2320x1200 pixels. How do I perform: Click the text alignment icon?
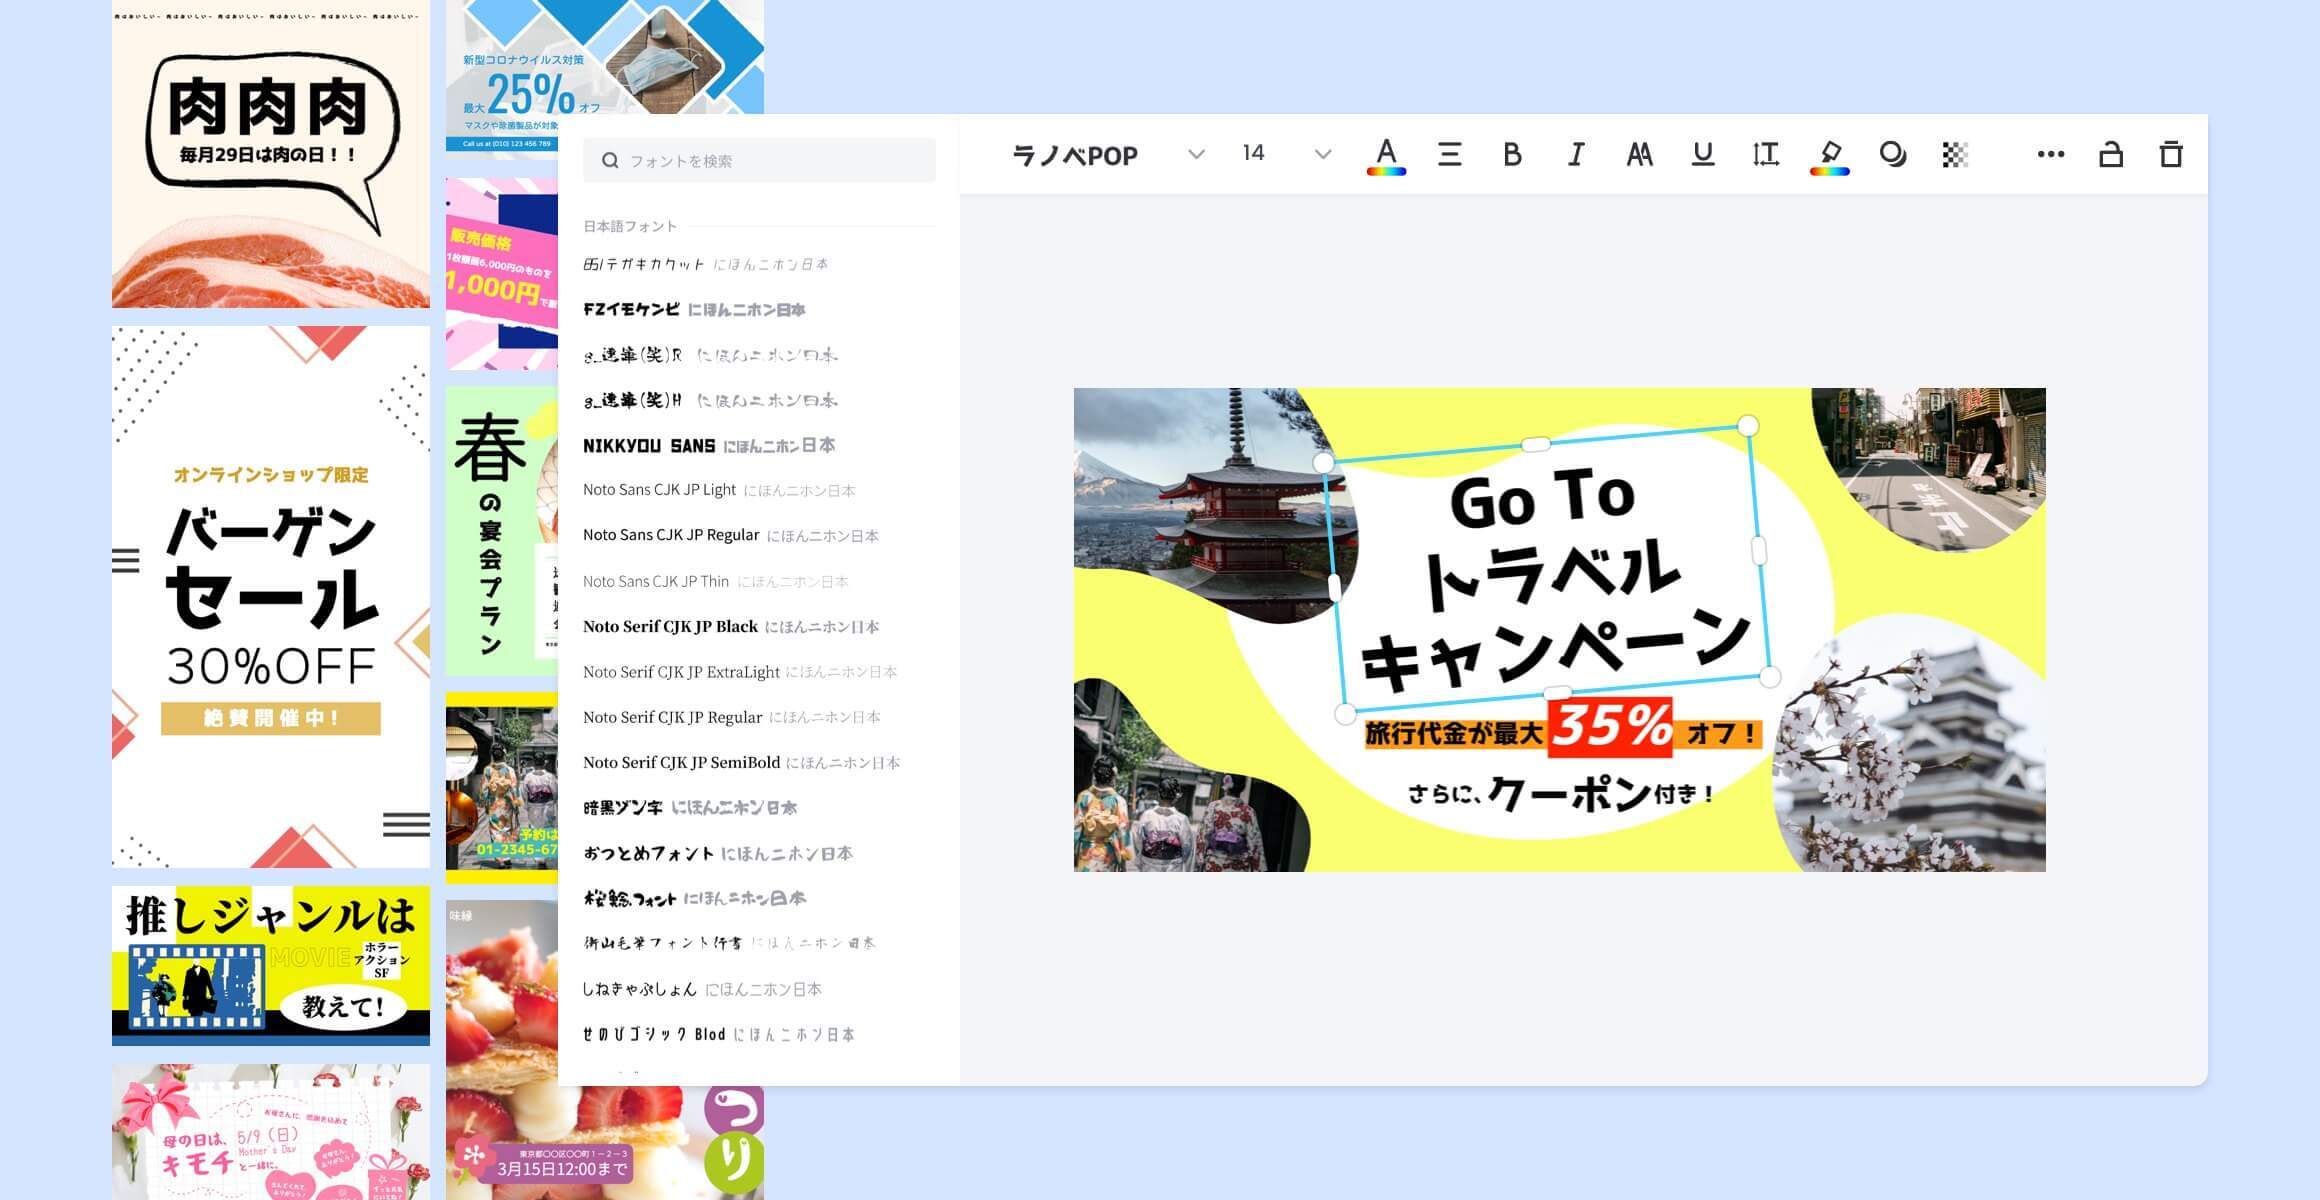pos(1449,153)
